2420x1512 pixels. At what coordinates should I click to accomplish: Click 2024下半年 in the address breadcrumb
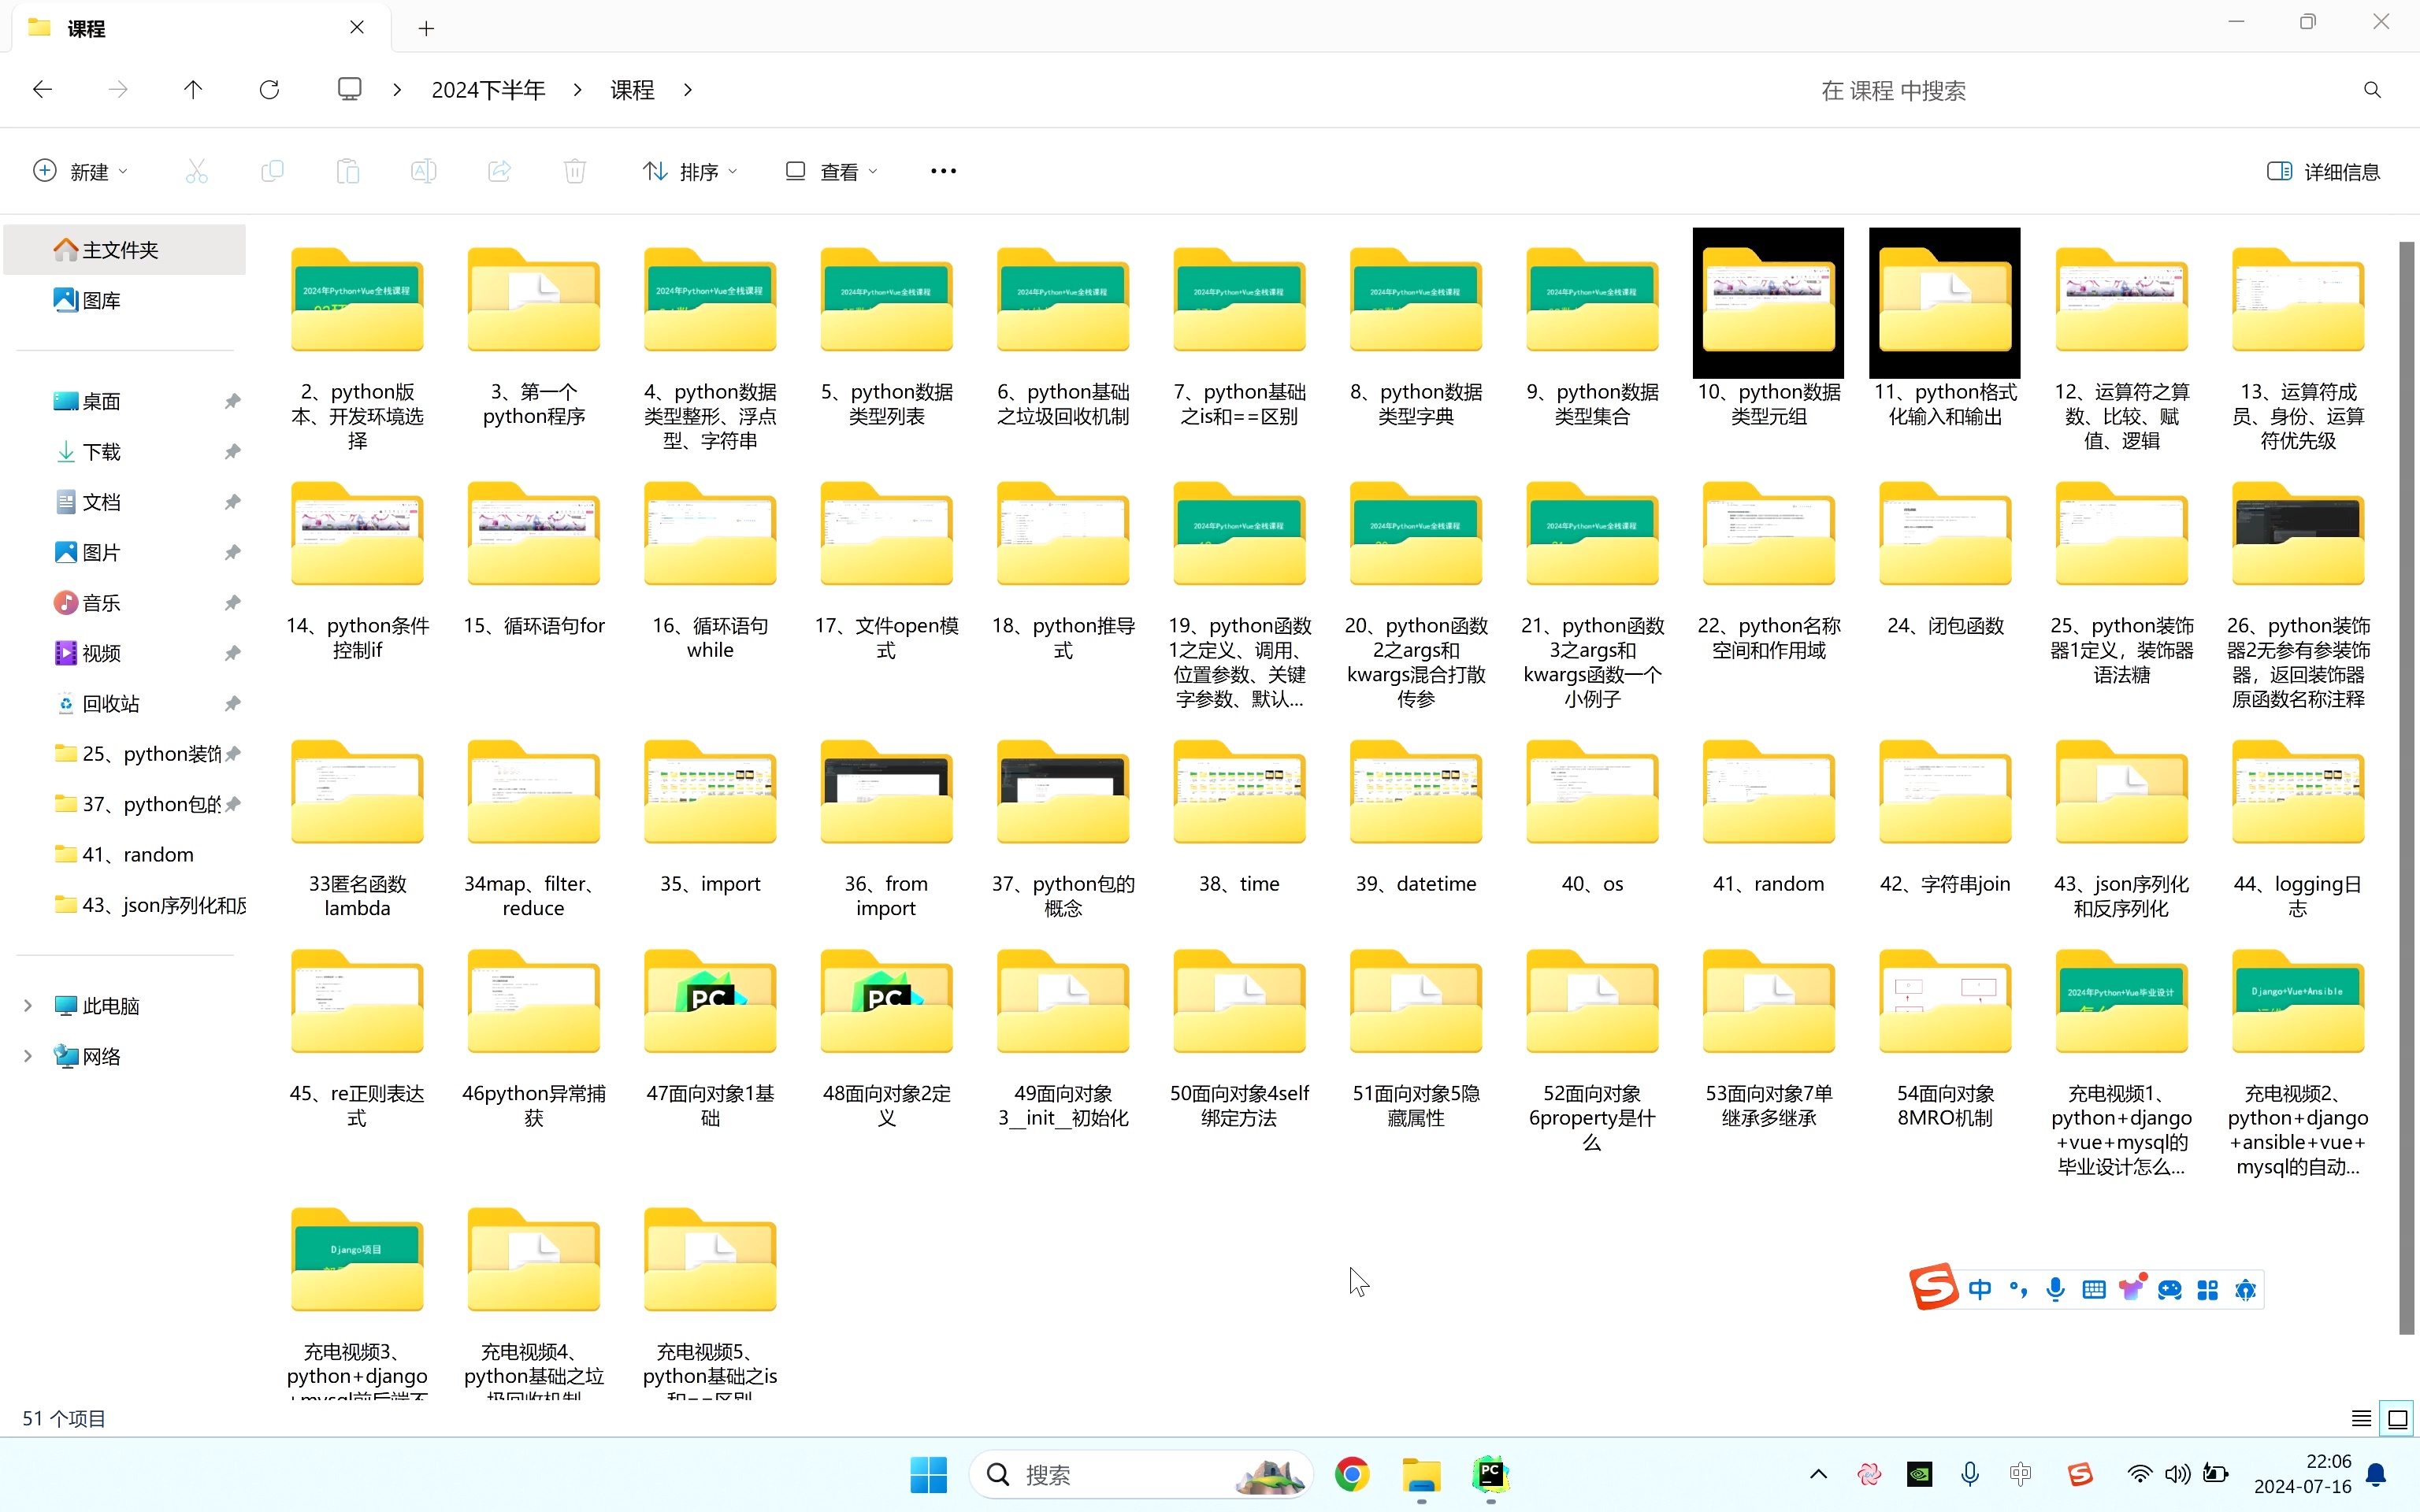pos(488,90)
